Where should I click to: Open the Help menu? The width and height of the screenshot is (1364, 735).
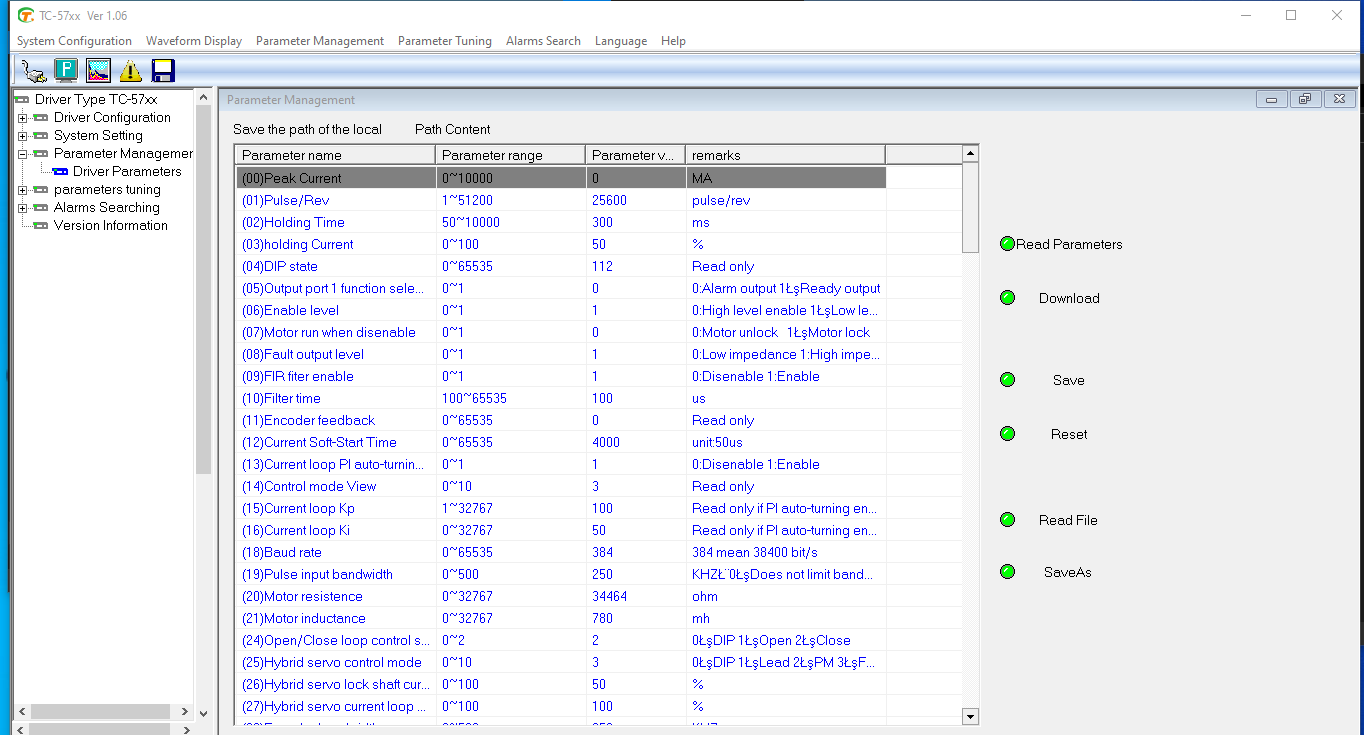673,41
